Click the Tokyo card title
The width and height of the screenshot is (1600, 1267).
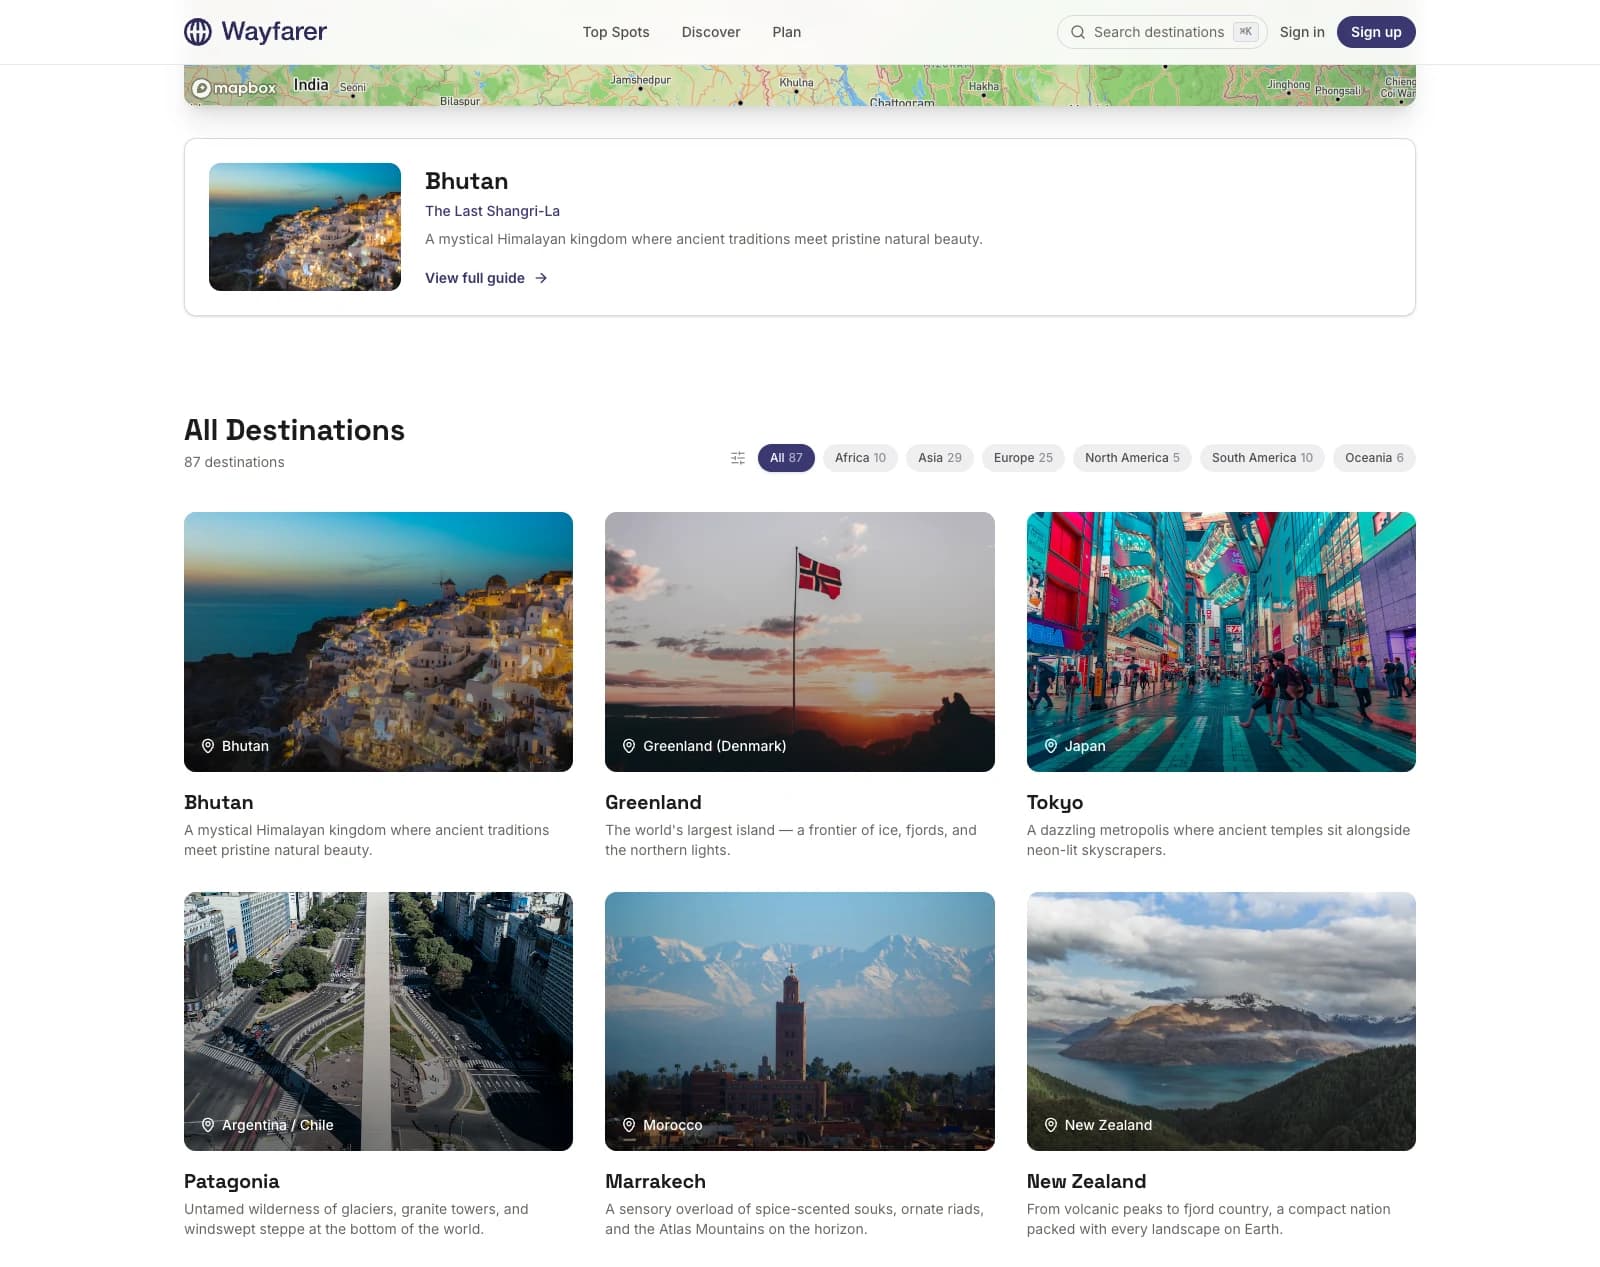[1055, 802]
